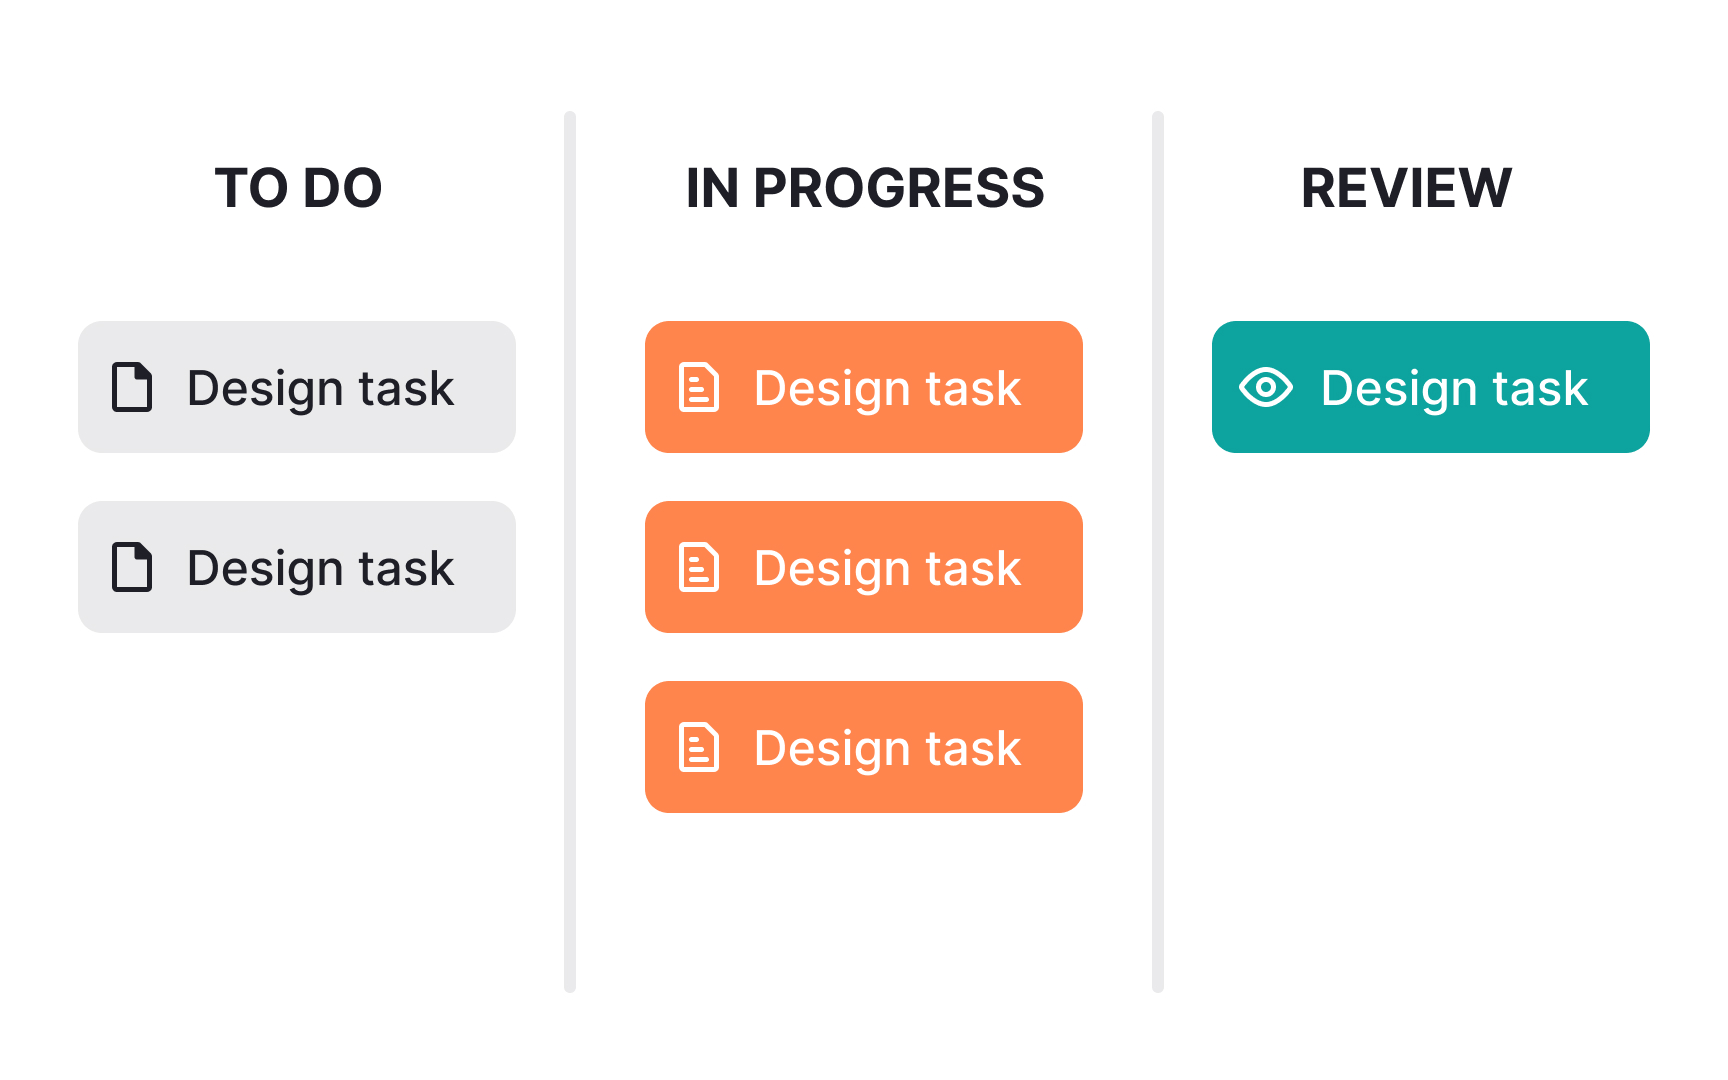
Task: Click the blank page icon on the second To Do card
Action: 132,568
